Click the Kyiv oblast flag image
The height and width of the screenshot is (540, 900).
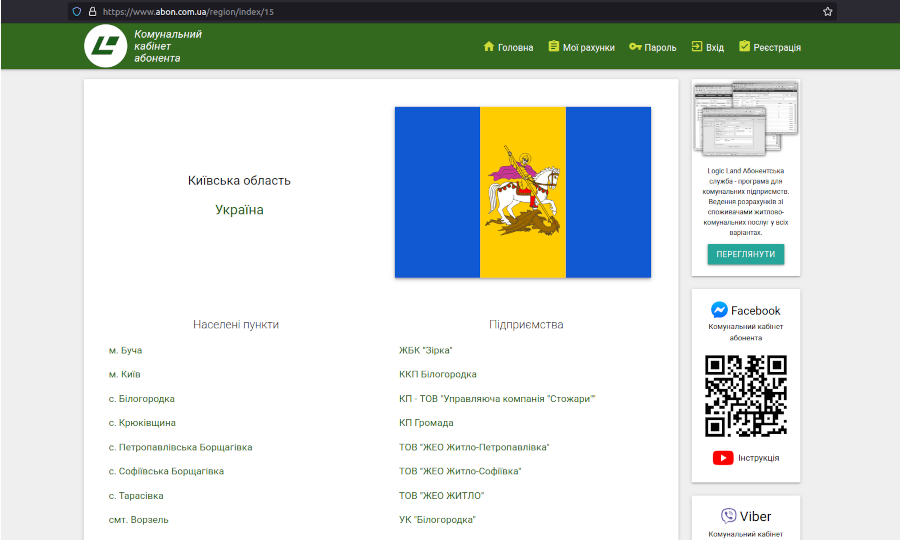click(523, 192)
